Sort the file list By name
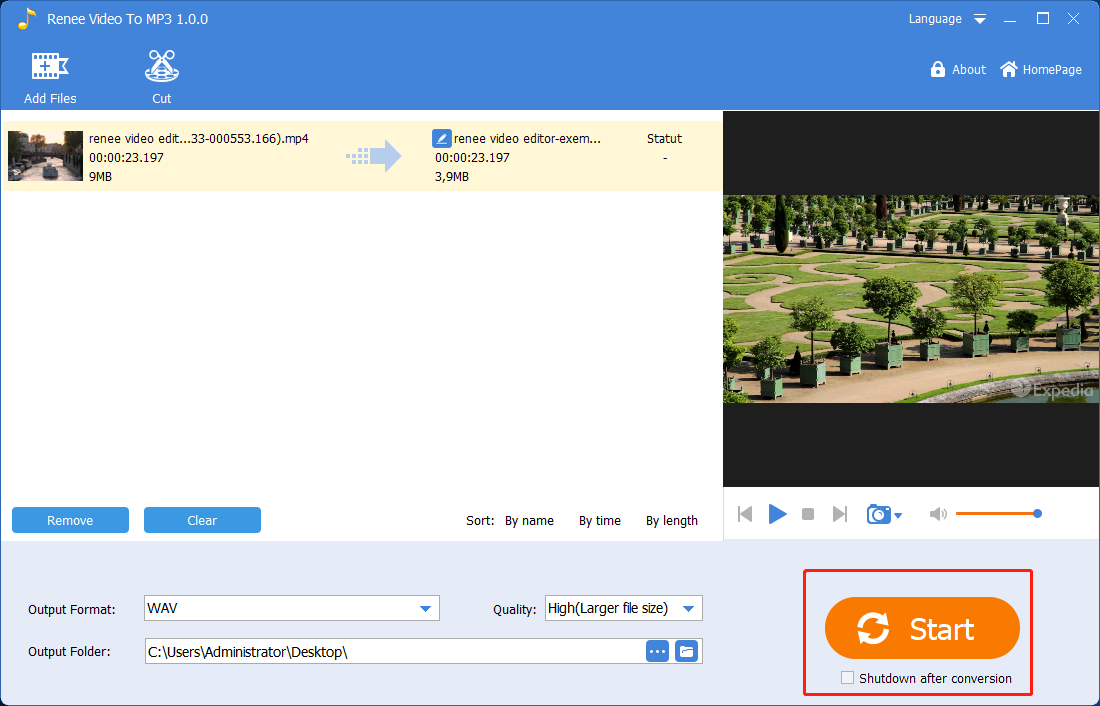 tap(529, 521)
